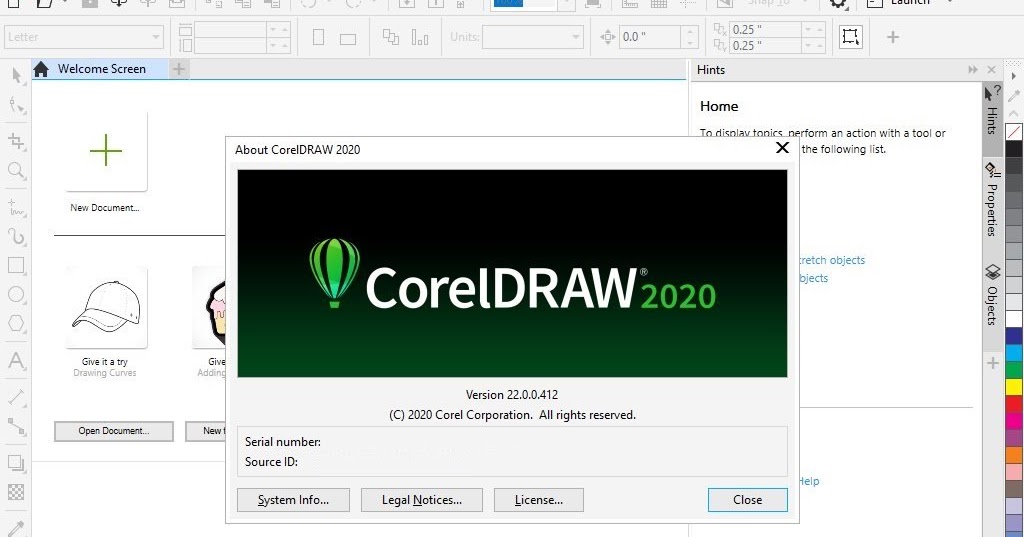Select the Polygon tool in toolbox
The height and width of the screenshot is (537, 1024).
[16, 323]
